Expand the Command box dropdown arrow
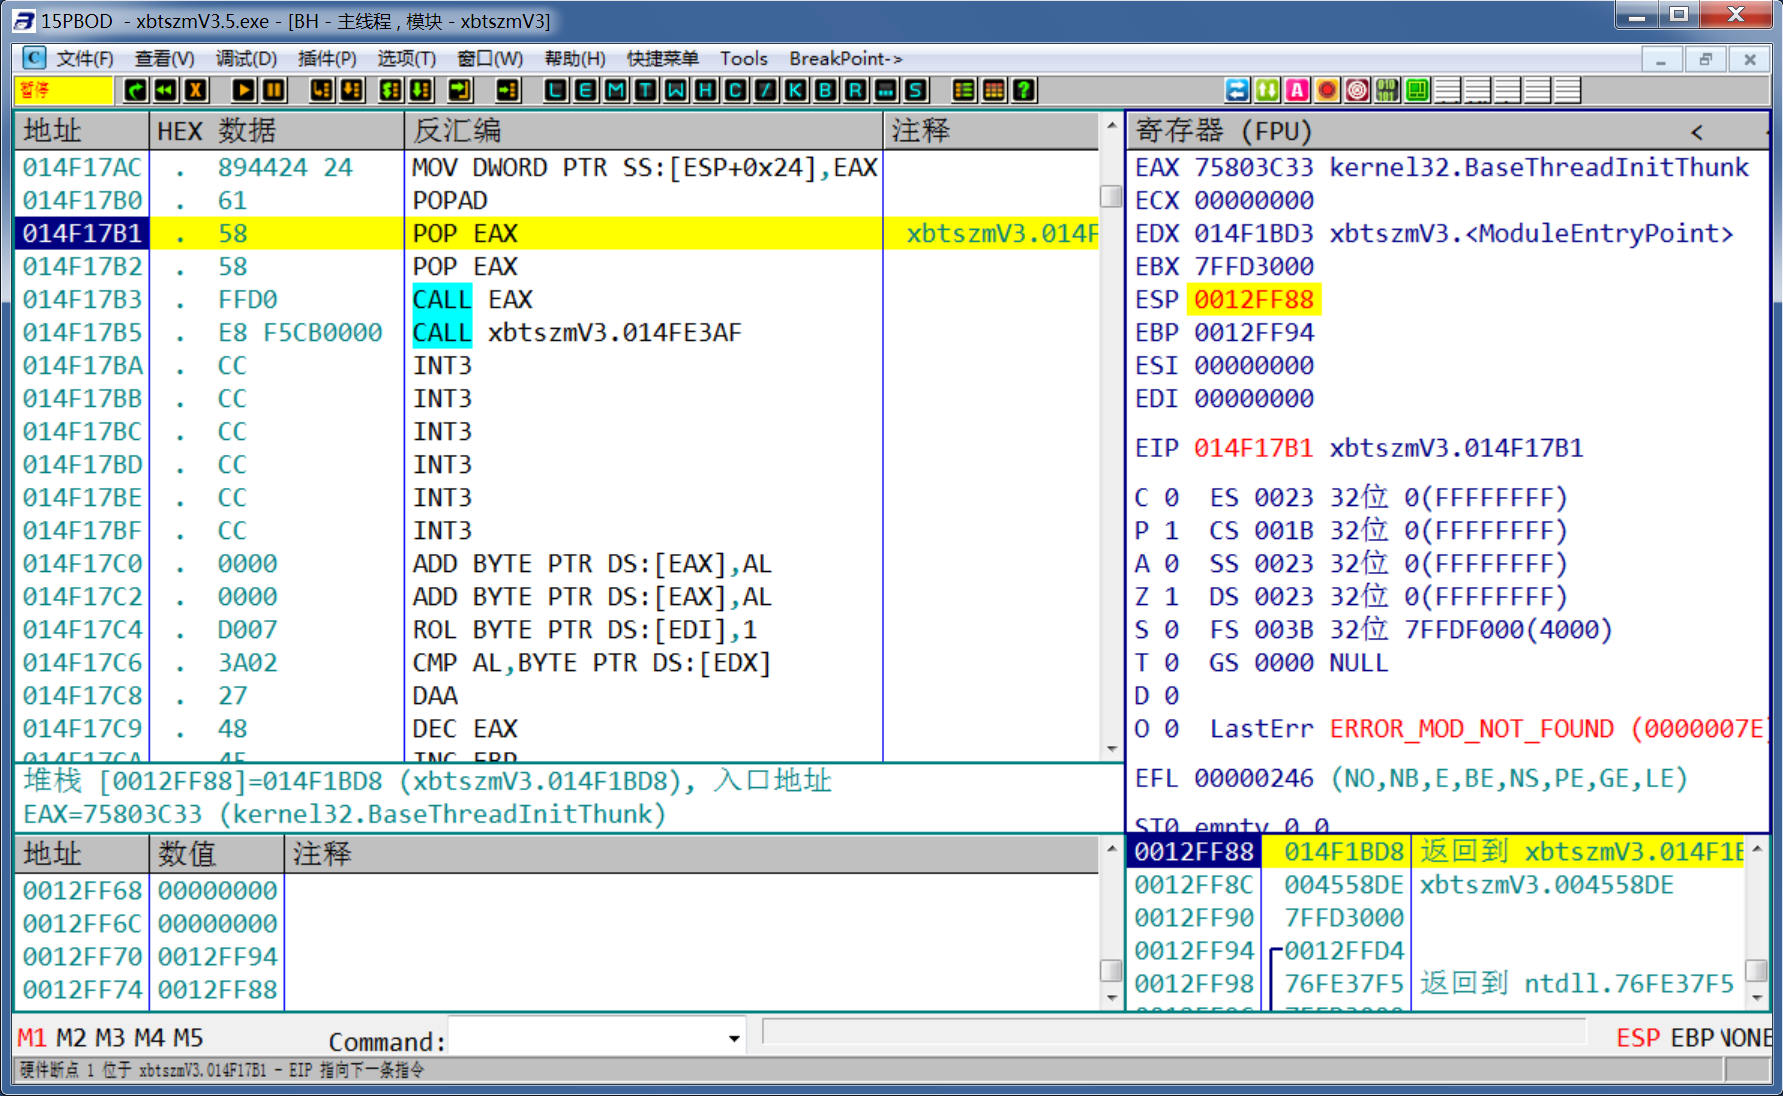 point(734,1039)
